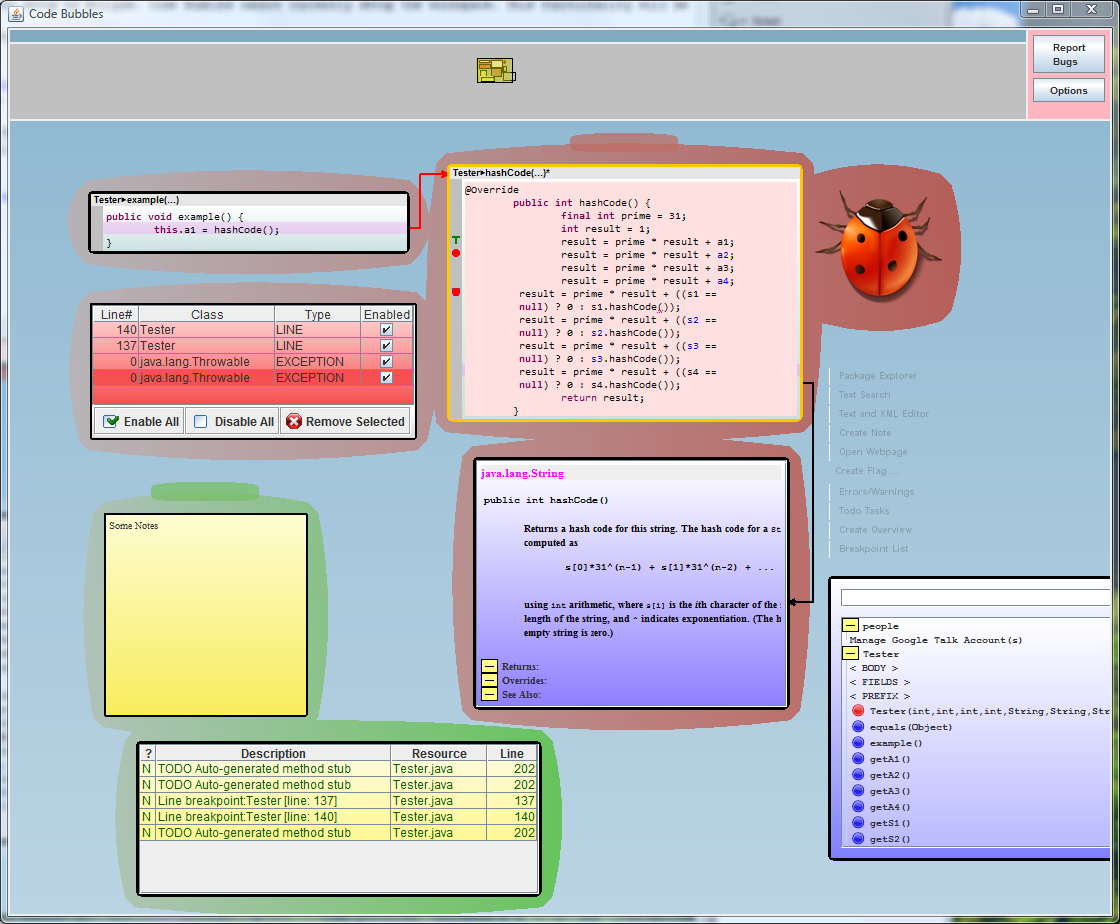Uncheck Enabled for line 140 Tester breakpoint
Screen dimensions: 1120x924
(x=386, y=329)
